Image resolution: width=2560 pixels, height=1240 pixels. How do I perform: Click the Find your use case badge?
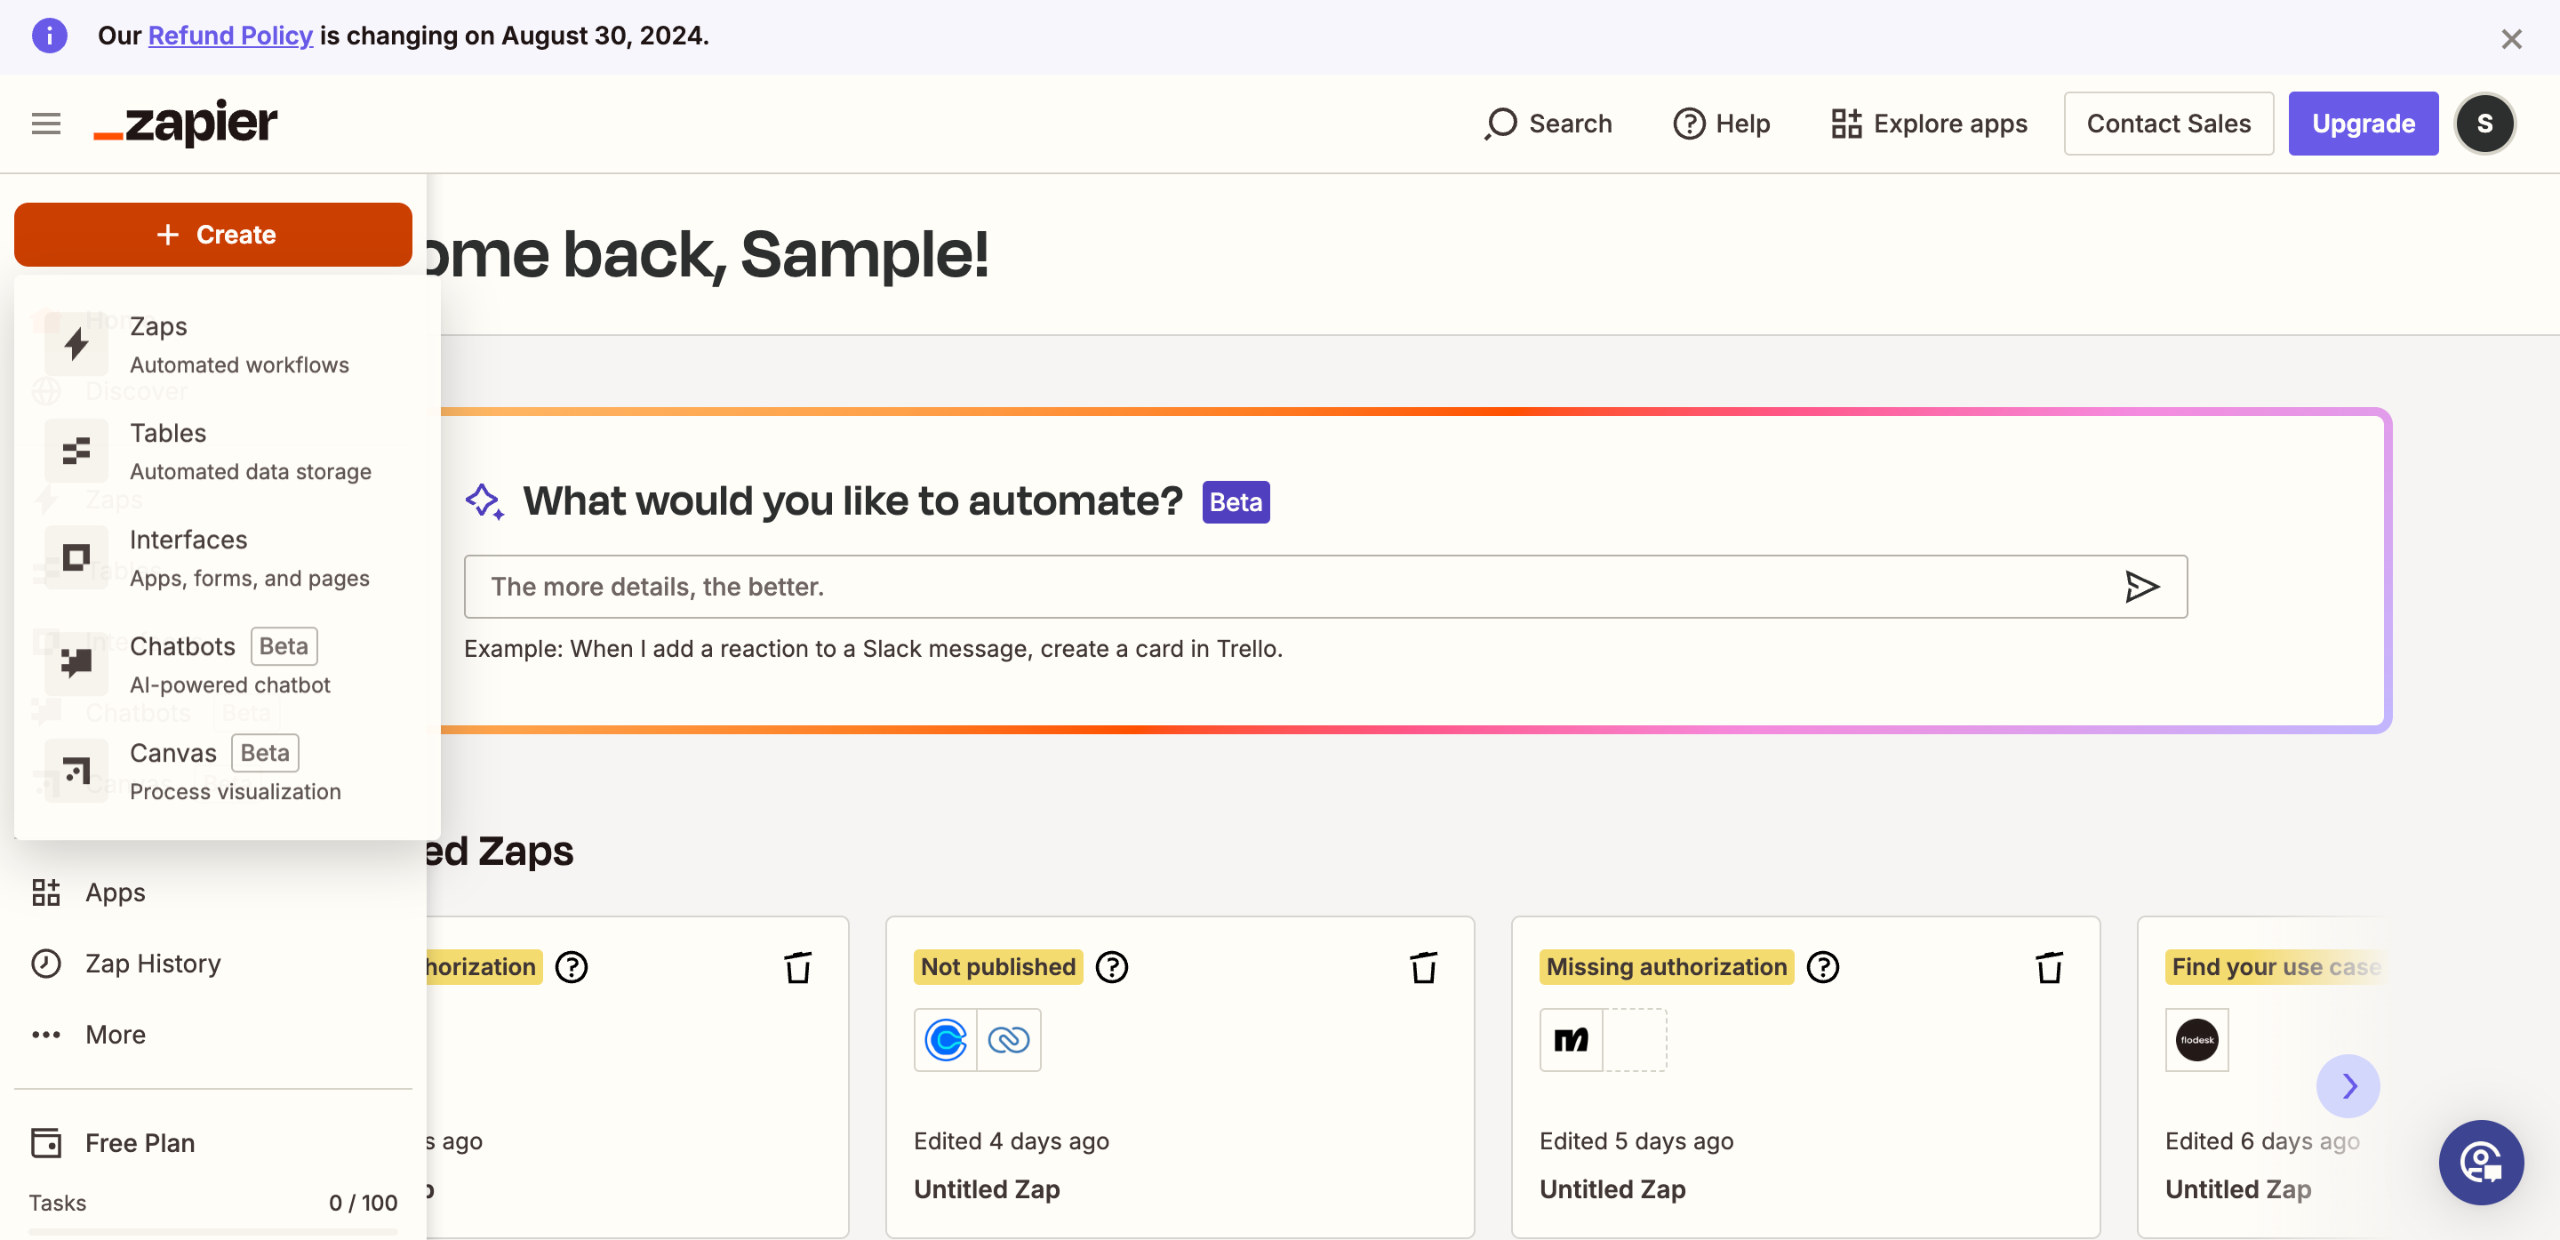click(2275, 967)
